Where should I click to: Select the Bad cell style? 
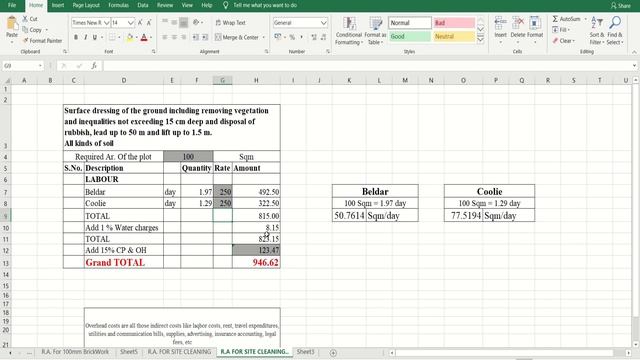tap(454, 23)
